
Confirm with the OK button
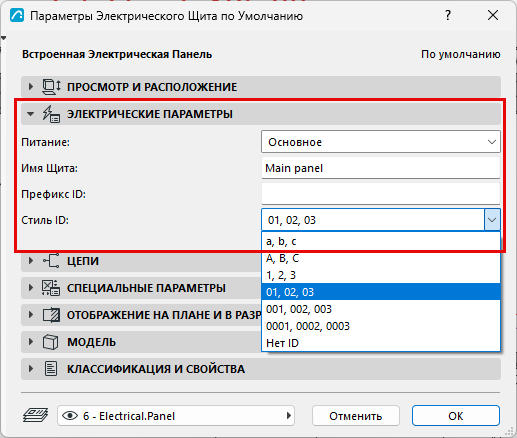[456, 416]
